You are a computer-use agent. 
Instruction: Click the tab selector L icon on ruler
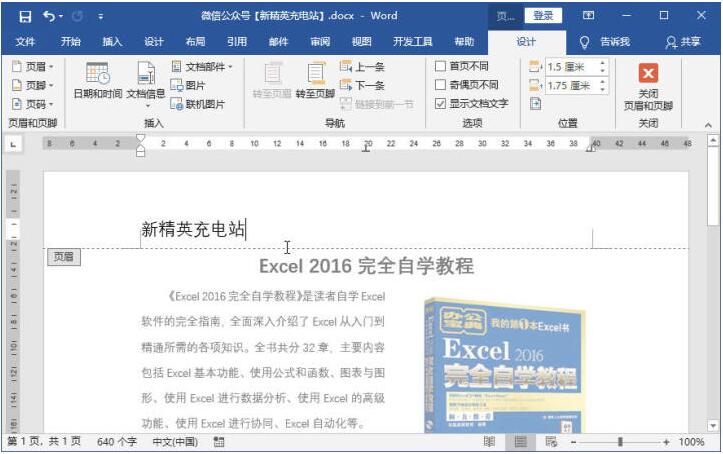tap(13, 144)
